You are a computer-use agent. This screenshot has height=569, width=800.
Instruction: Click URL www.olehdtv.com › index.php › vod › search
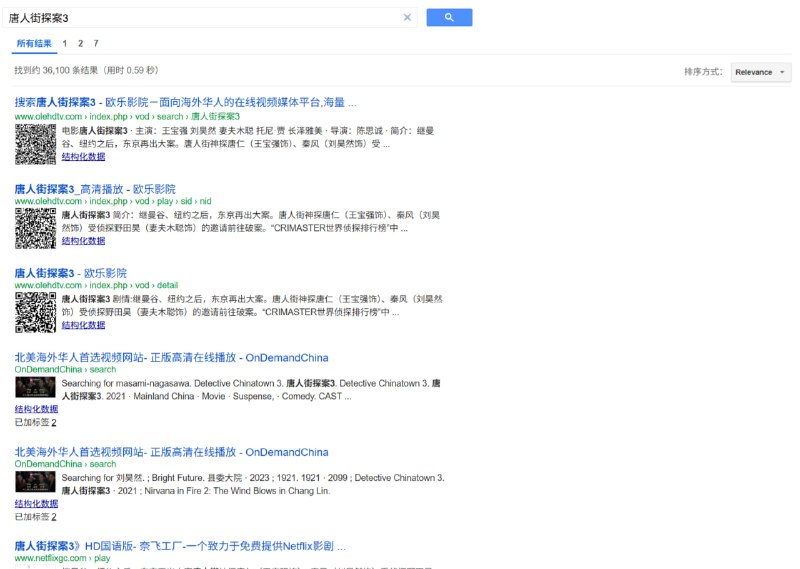pos(127,116)
